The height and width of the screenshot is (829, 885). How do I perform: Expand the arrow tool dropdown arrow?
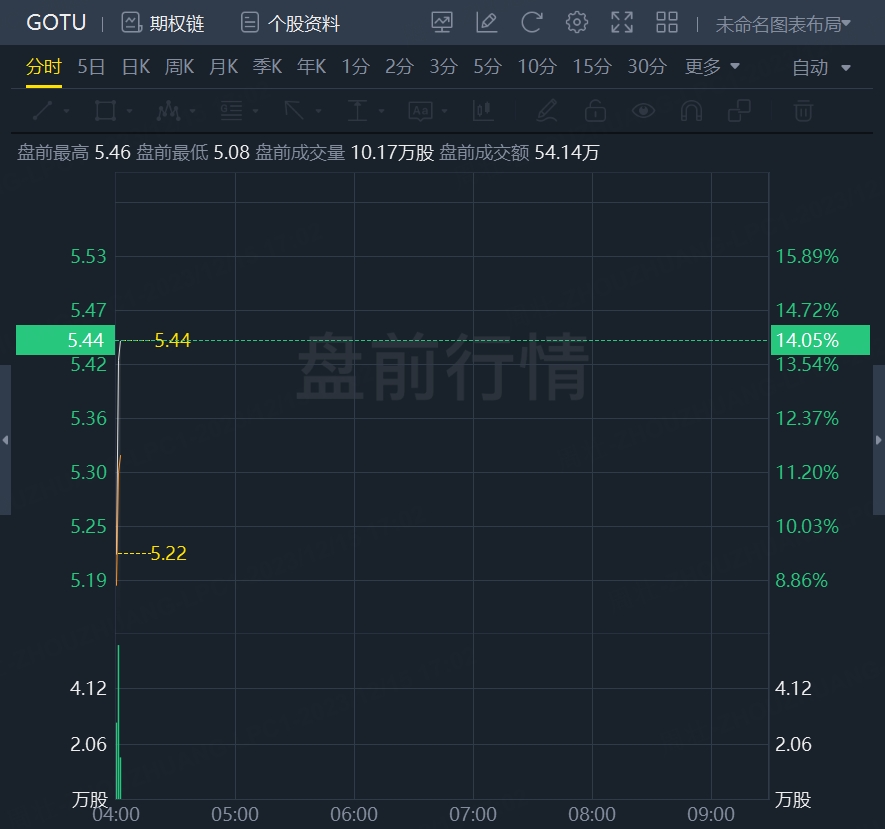coord(318,111)
